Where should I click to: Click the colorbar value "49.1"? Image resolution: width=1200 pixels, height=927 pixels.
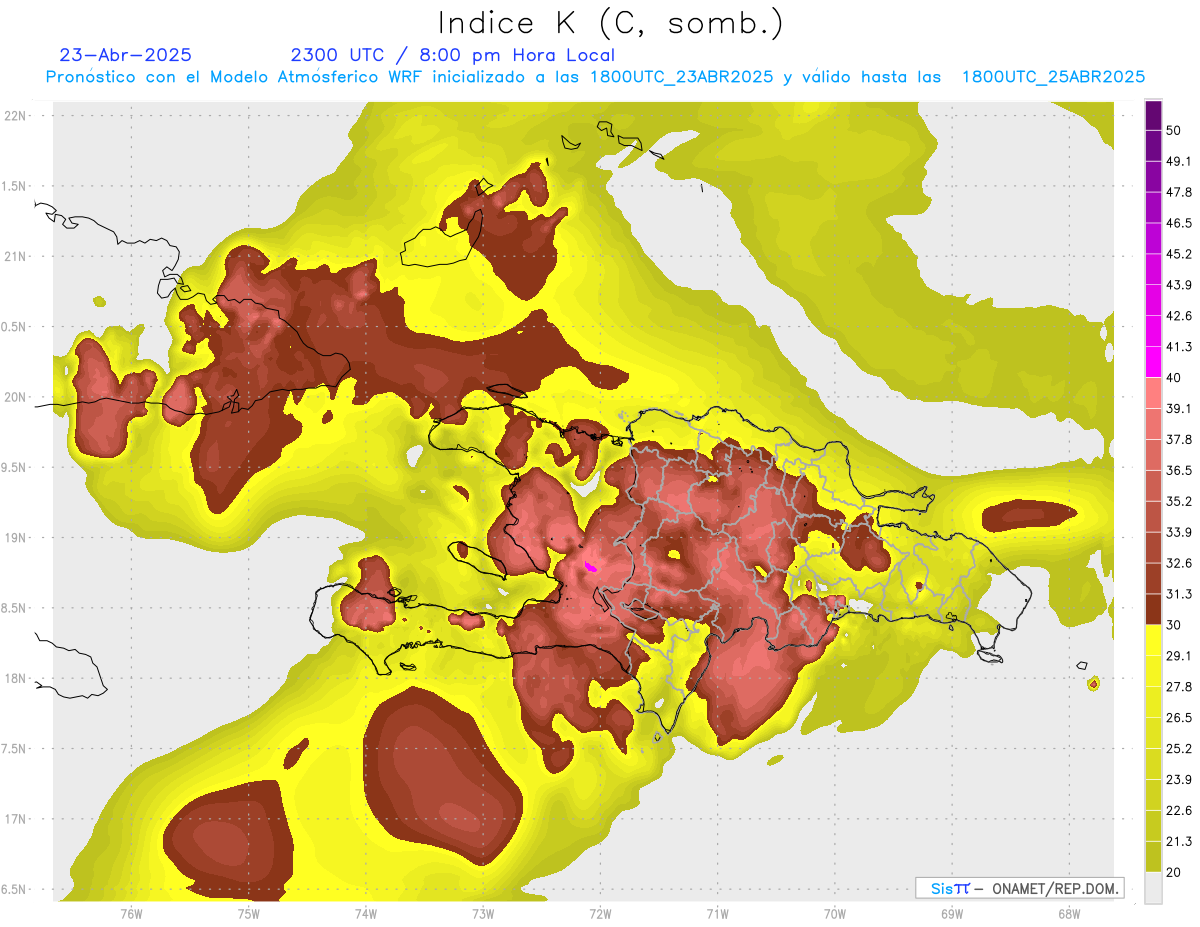click(1179, 161)
